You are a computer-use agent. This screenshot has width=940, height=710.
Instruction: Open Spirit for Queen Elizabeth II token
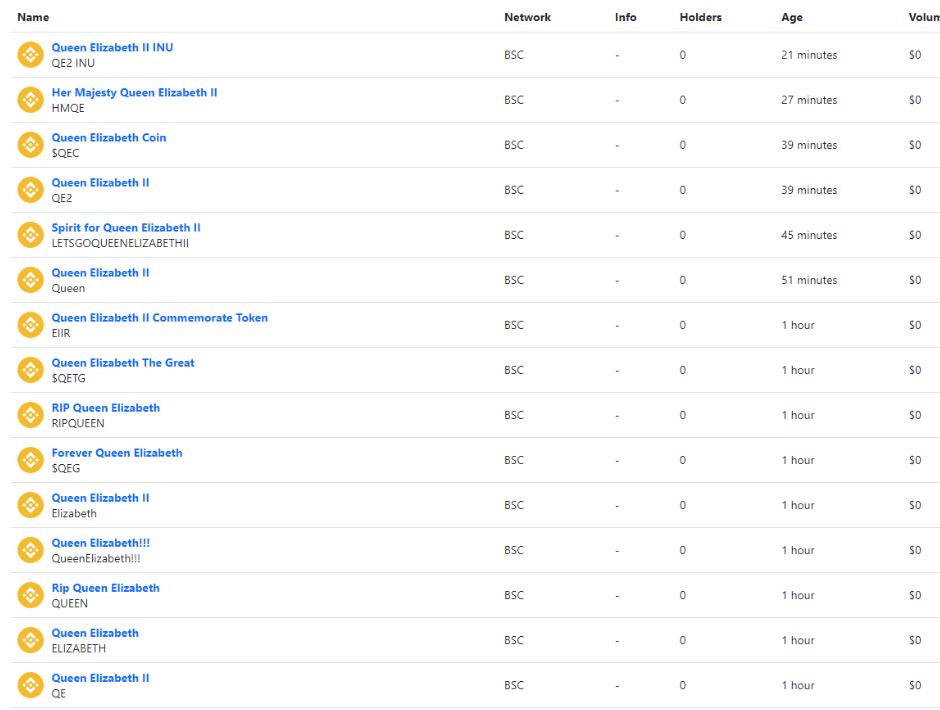[126, 227]
